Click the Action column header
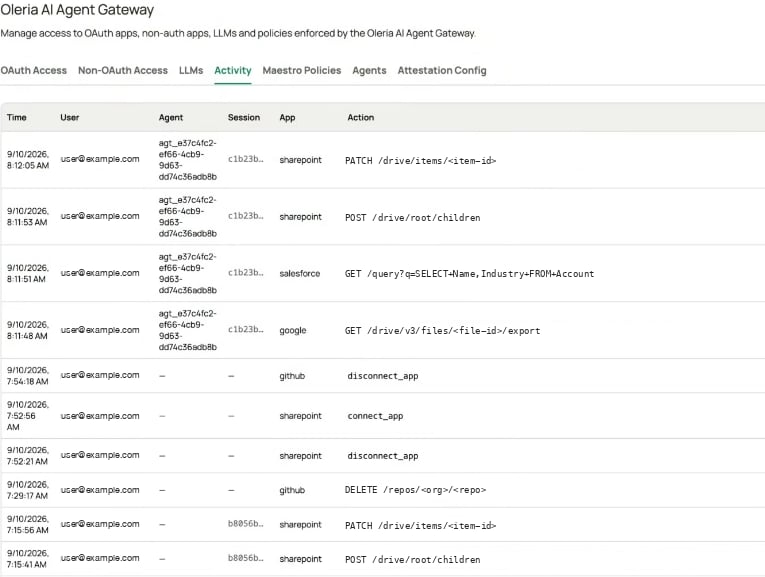765x577 pixels. coord(361,117)
